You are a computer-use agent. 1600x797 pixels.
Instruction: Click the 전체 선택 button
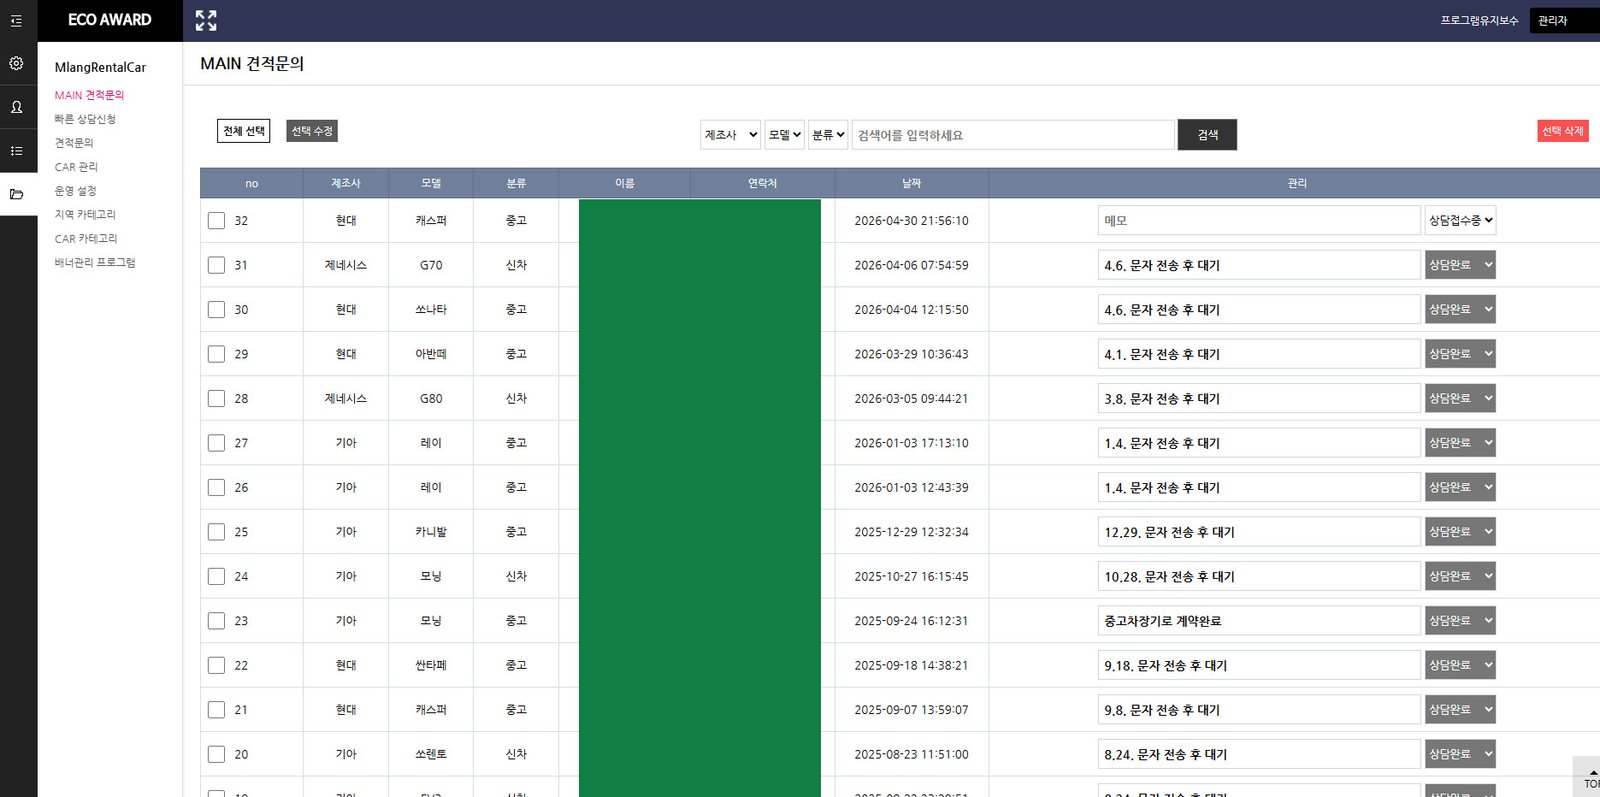pyautogui.click(x=244, y=131)
